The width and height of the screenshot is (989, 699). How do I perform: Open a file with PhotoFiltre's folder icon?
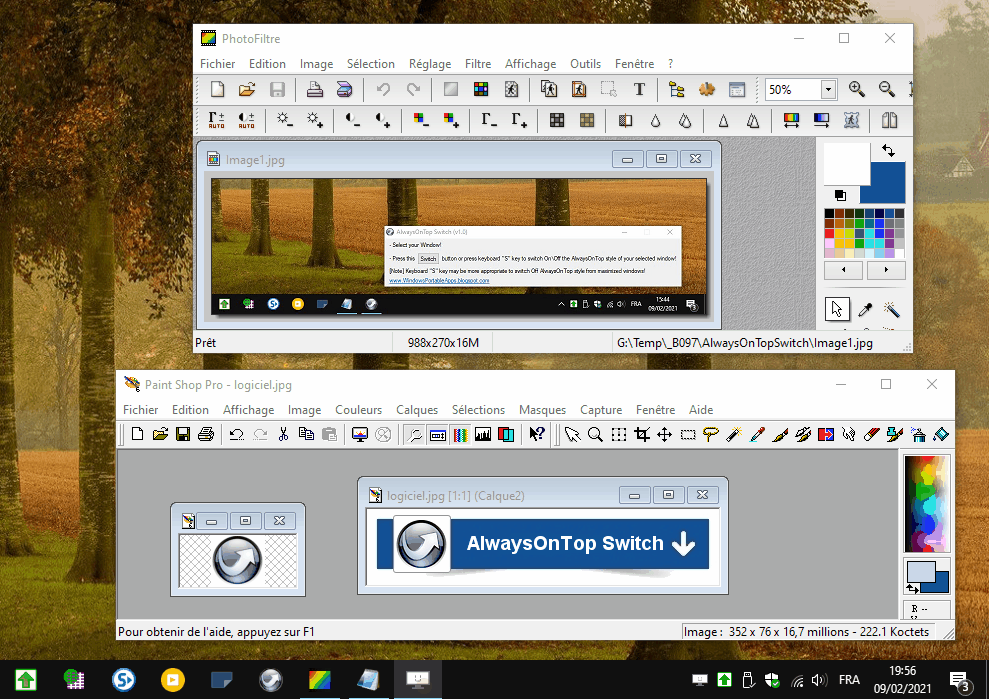coord(247,90)
